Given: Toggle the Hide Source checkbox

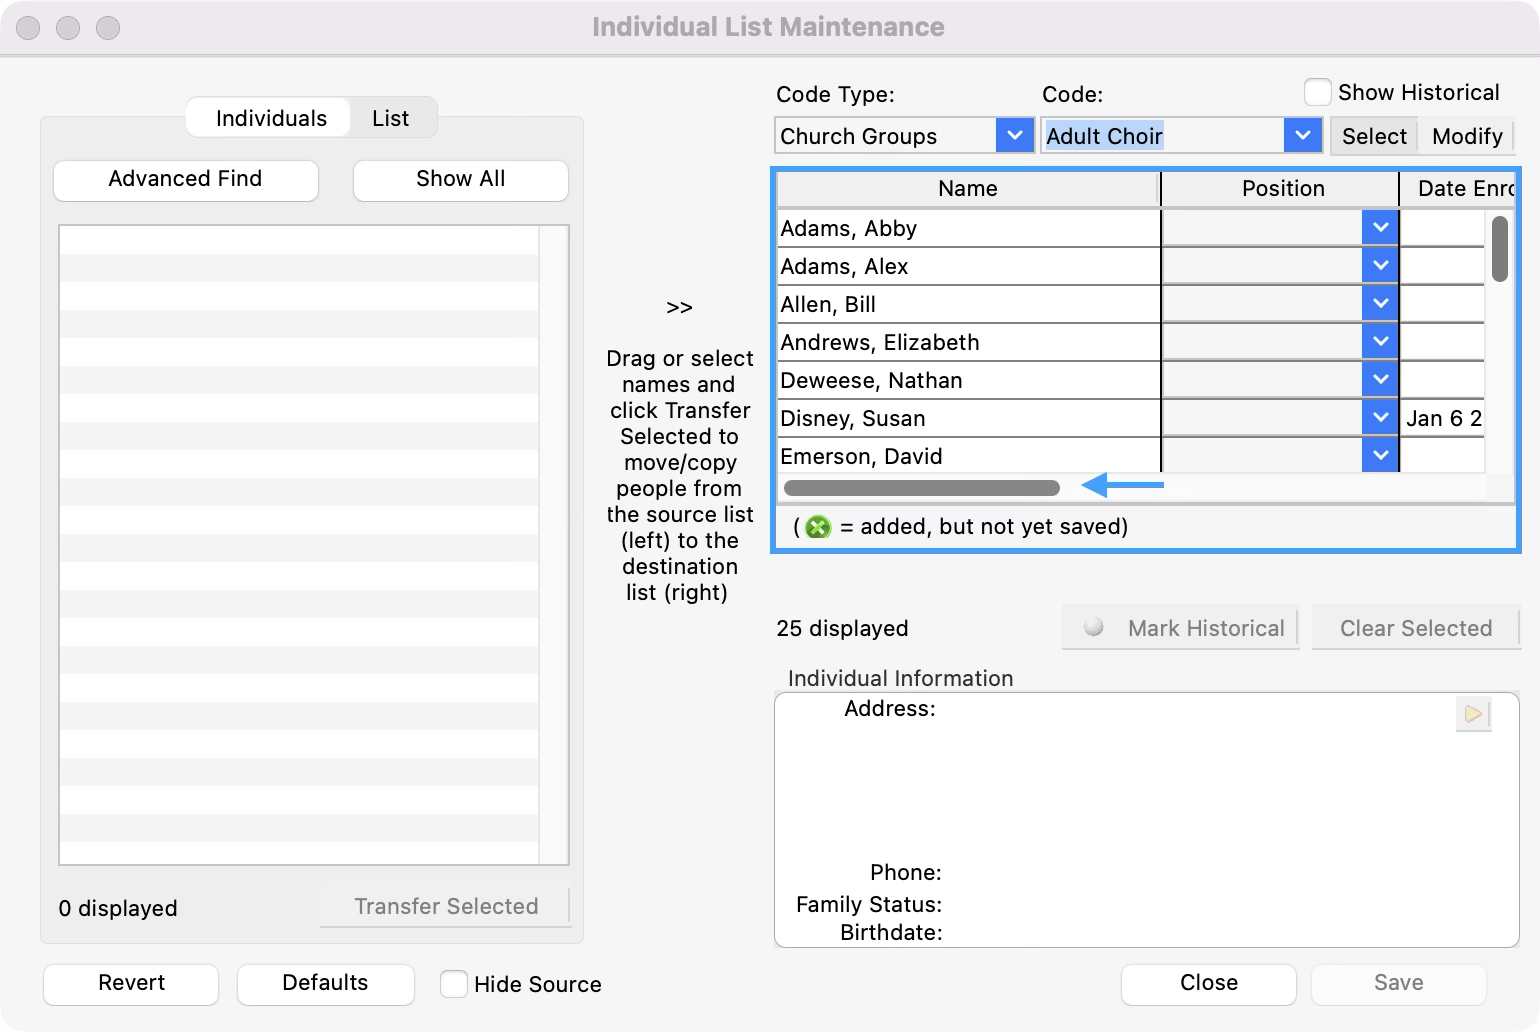Looking at the screenshot, I should coord(454,984).
